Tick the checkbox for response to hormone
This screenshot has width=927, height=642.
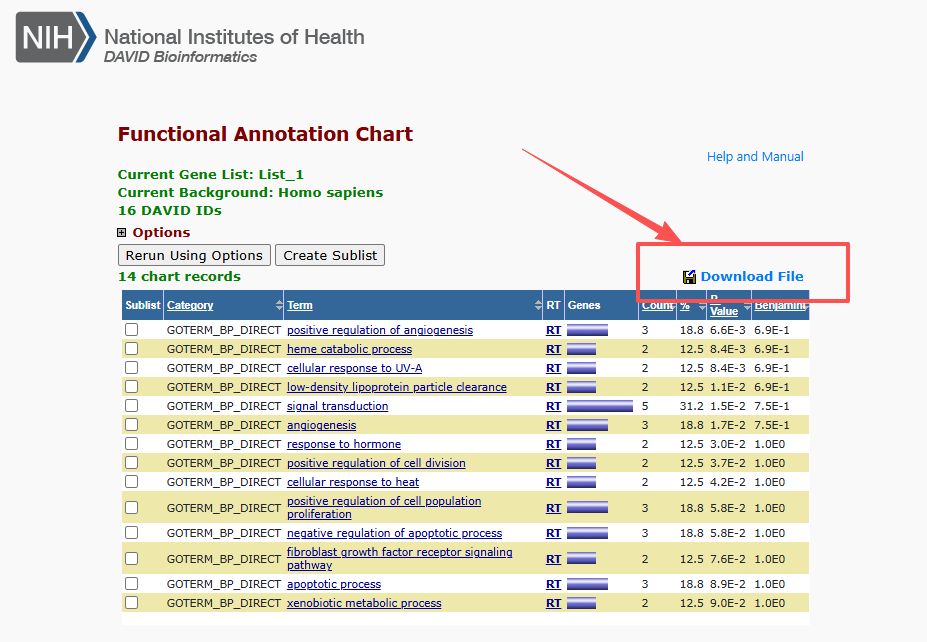click(131, 444)
